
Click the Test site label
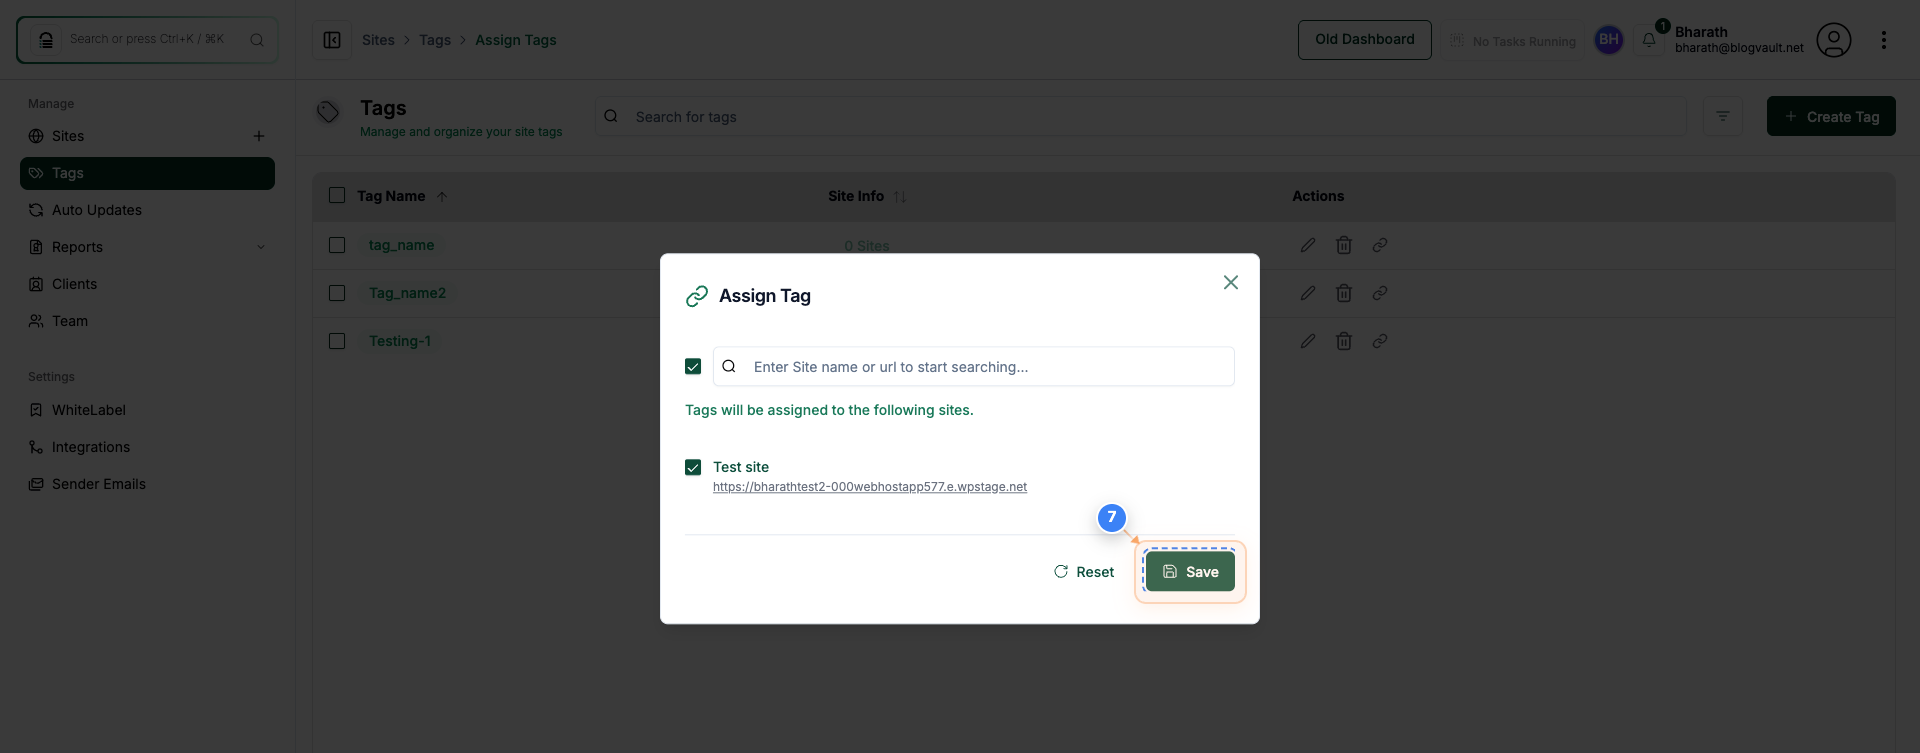click(x=741, y=467)
